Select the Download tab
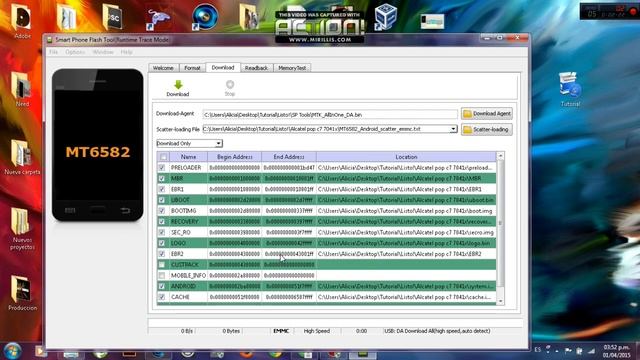640x360 pixels. pyautogui.click(x=223, y=67)
